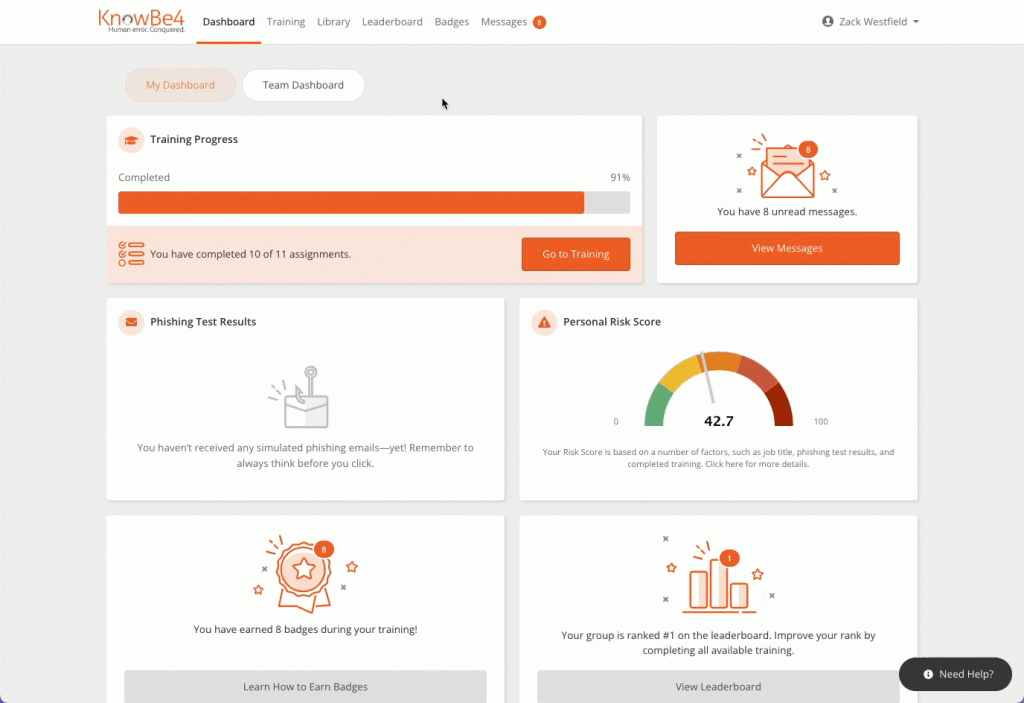This screenshot has height=703, width=1024.
Task: Switch to Team Dashboard view
Action: pos(303,85)
